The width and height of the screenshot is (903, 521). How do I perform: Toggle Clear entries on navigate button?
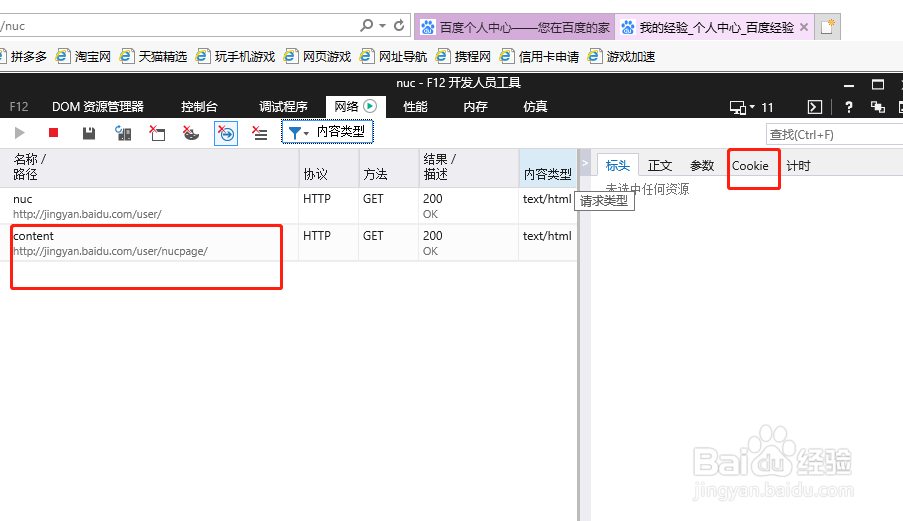coord(226,134)
